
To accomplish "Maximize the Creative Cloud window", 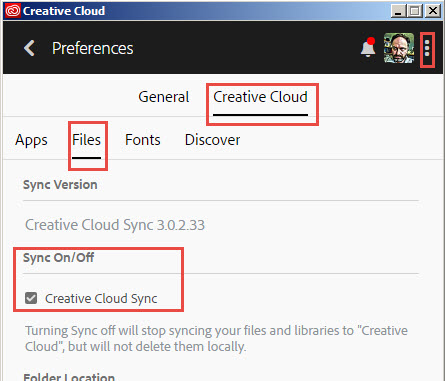I will point(415,11).
